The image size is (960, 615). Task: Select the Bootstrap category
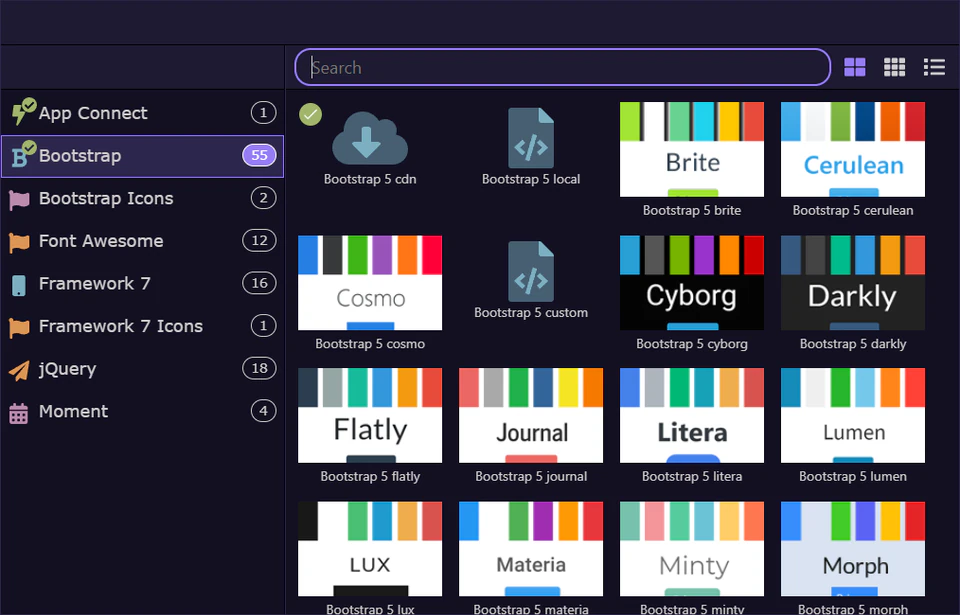[x=142, y=156]
